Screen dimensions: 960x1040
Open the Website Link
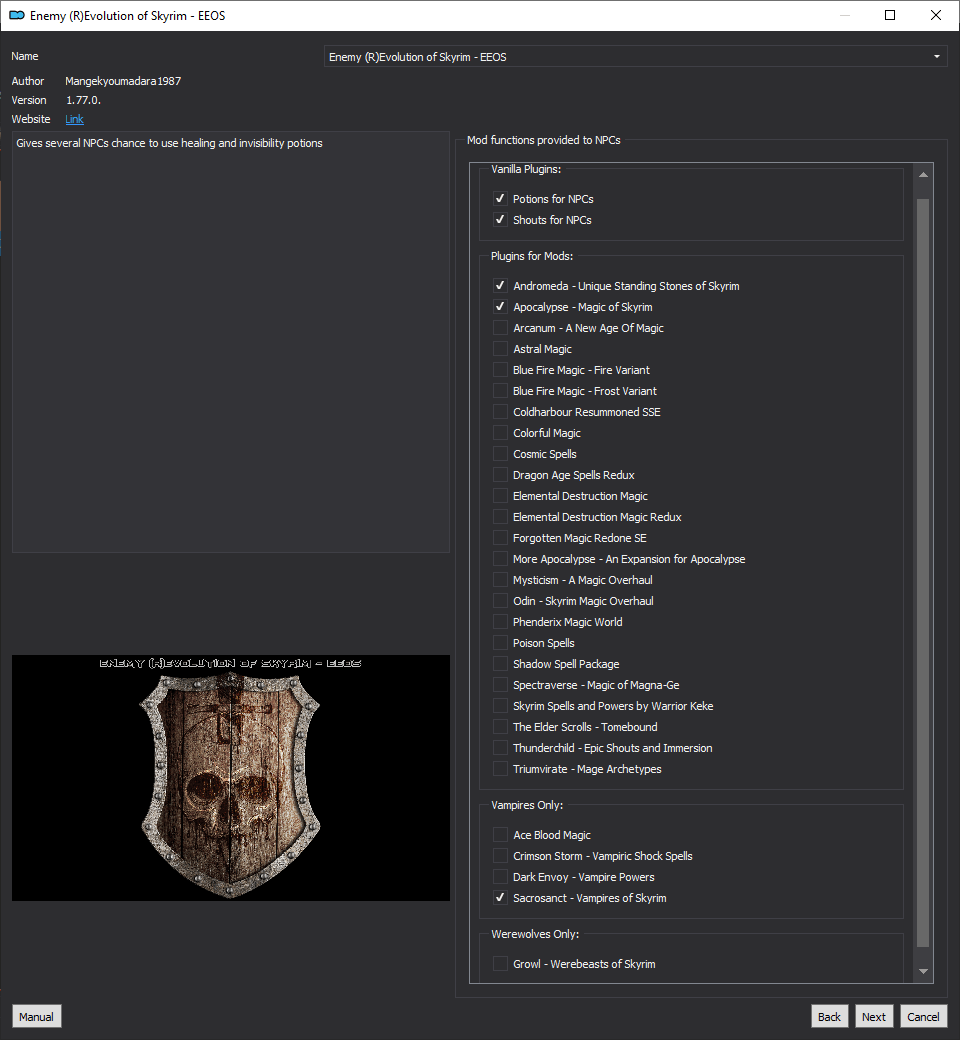74,119
